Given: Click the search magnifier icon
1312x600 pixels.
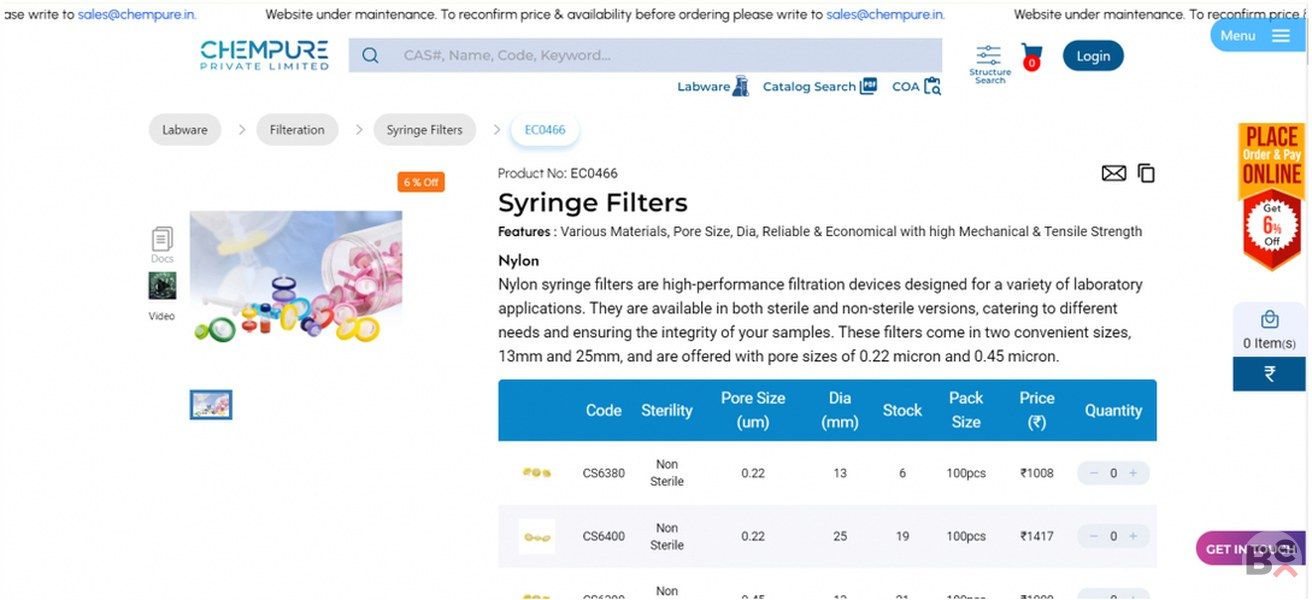Looking at the screenshot, I should click(370, 56).
